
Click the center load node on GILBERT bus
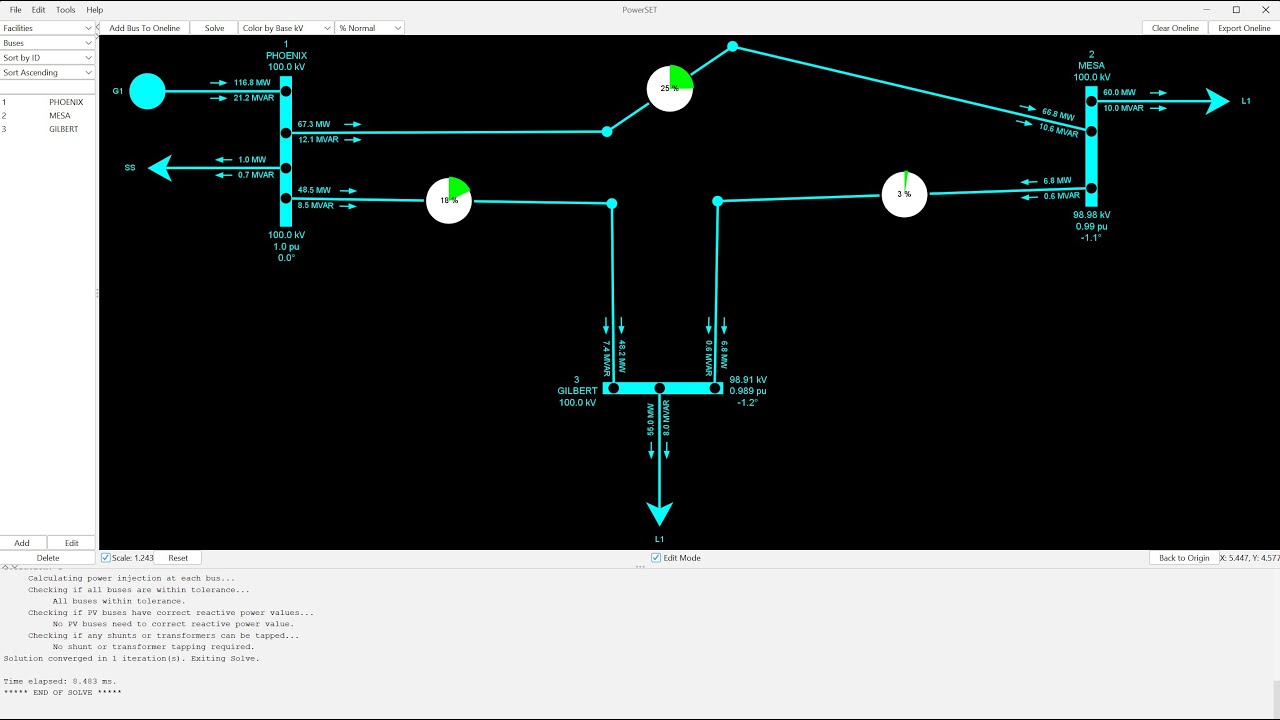(x=659, y=388)
